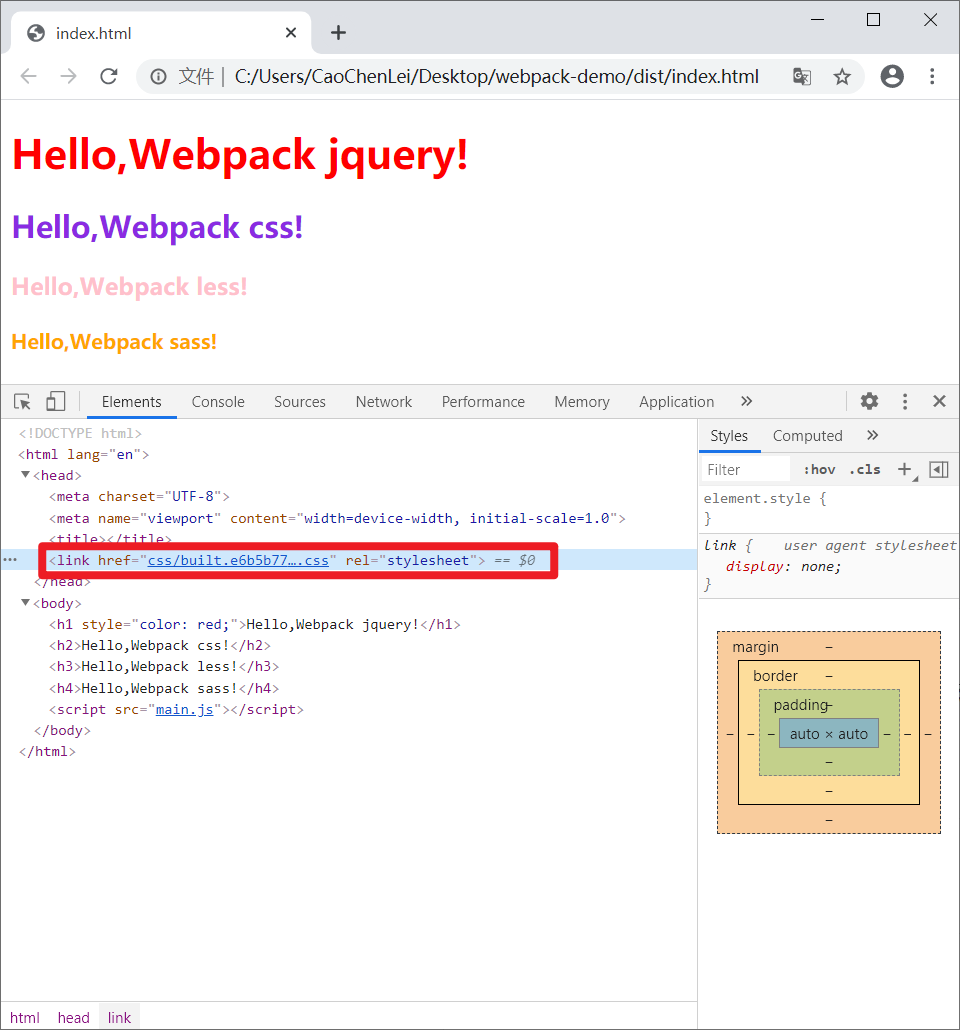Switch to the Elements tab
Image resolution: width=960 pixels, height=1030 pixels.
[x=131, y=402]
